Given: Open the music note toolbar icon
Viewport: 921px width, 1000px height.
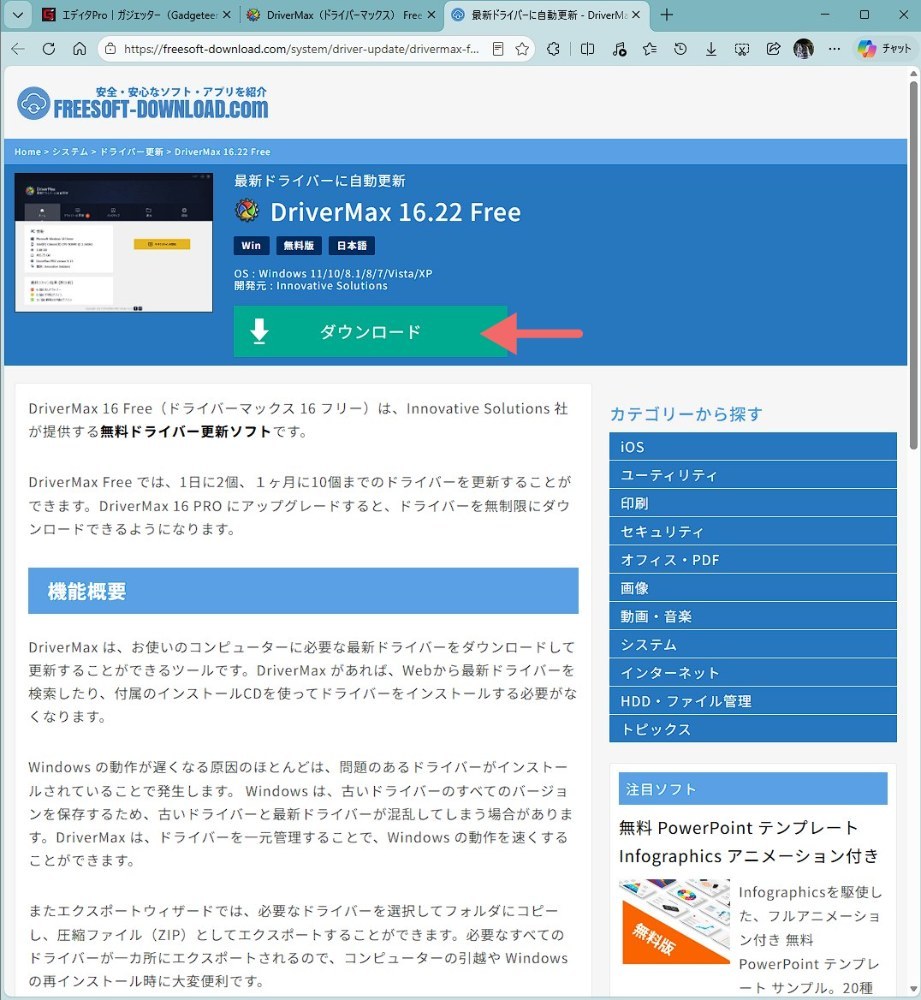Looking at the screenshot, I should 619,49.
